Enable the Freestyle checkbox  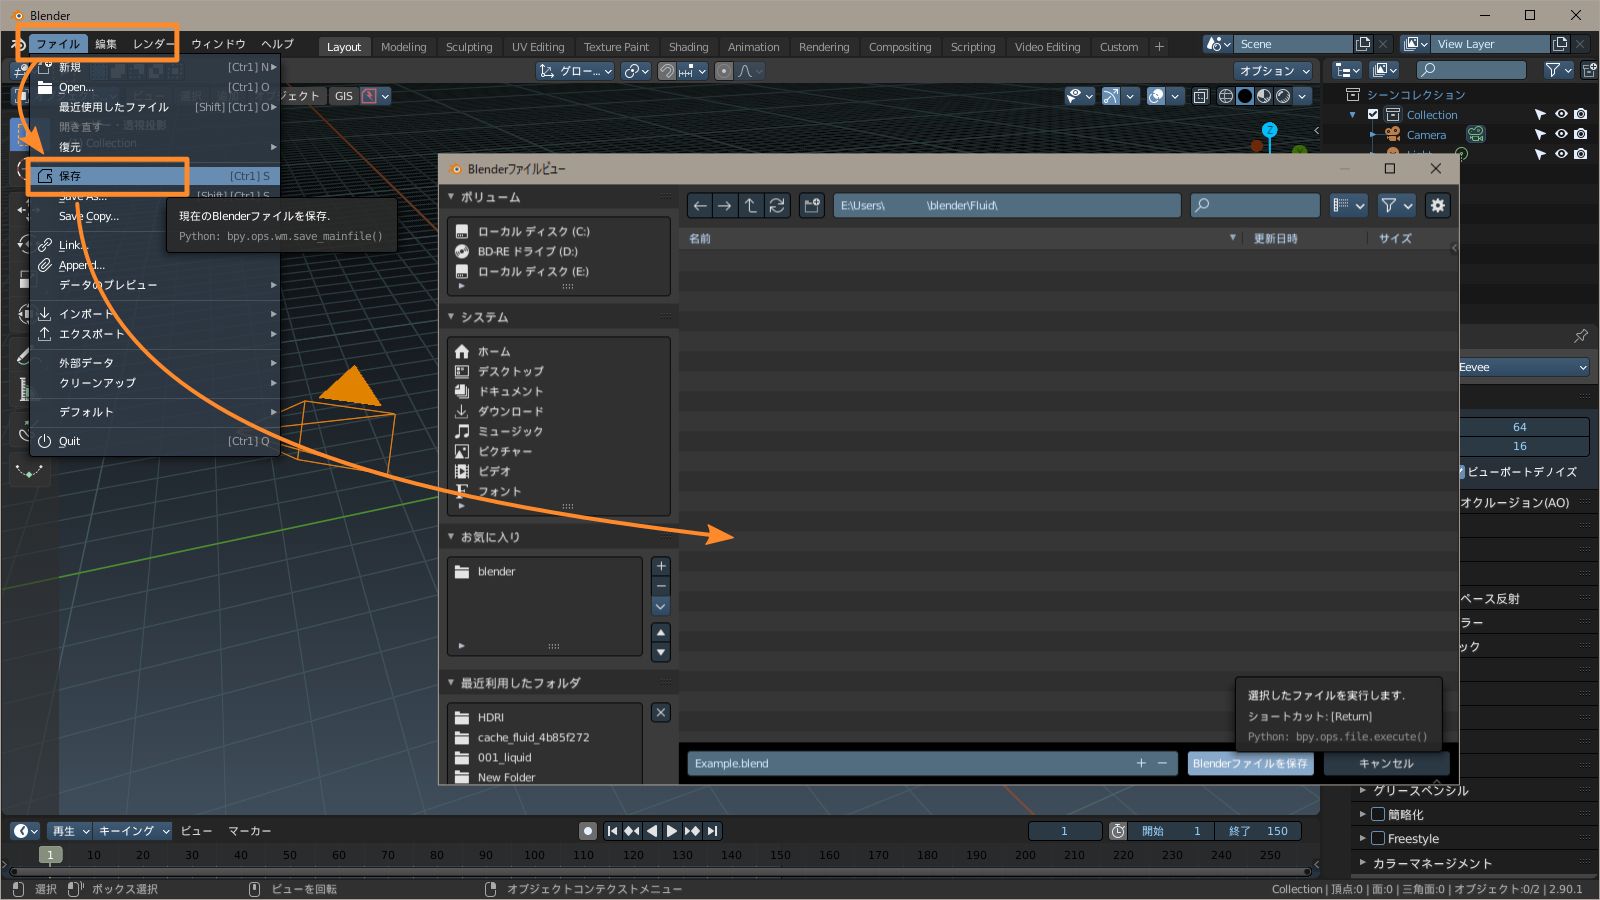(x=1378, y=839)
